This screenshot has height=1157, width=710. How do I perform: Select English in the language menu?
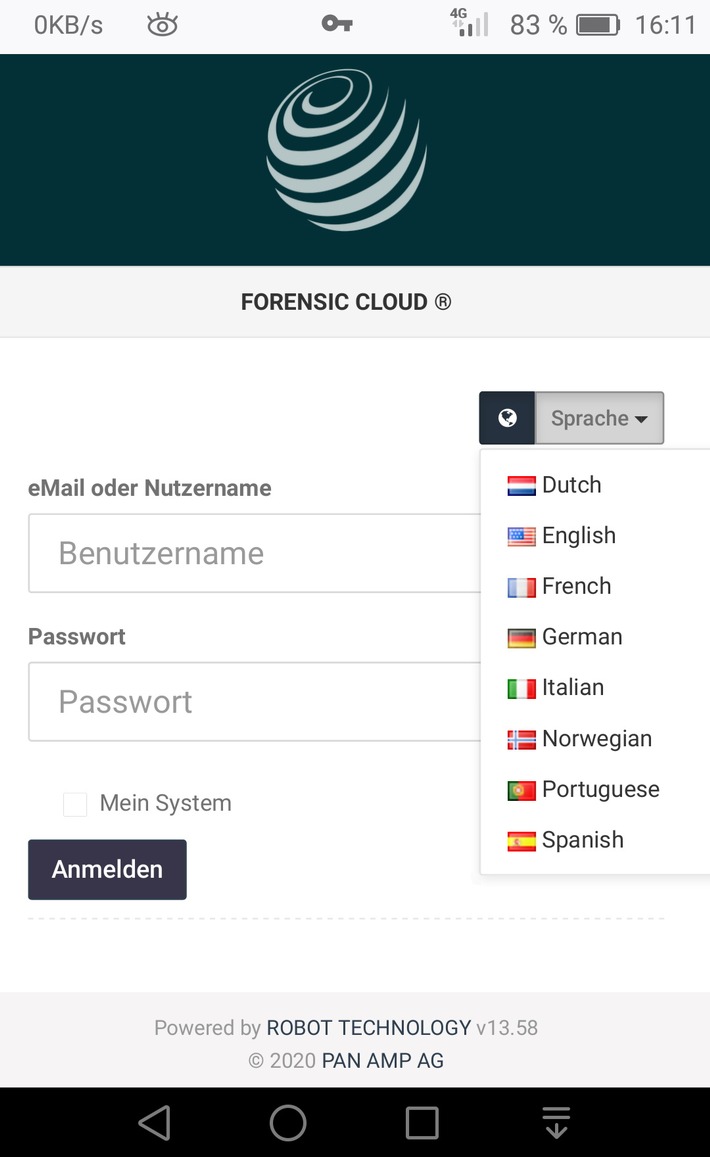tap(578, 536)
